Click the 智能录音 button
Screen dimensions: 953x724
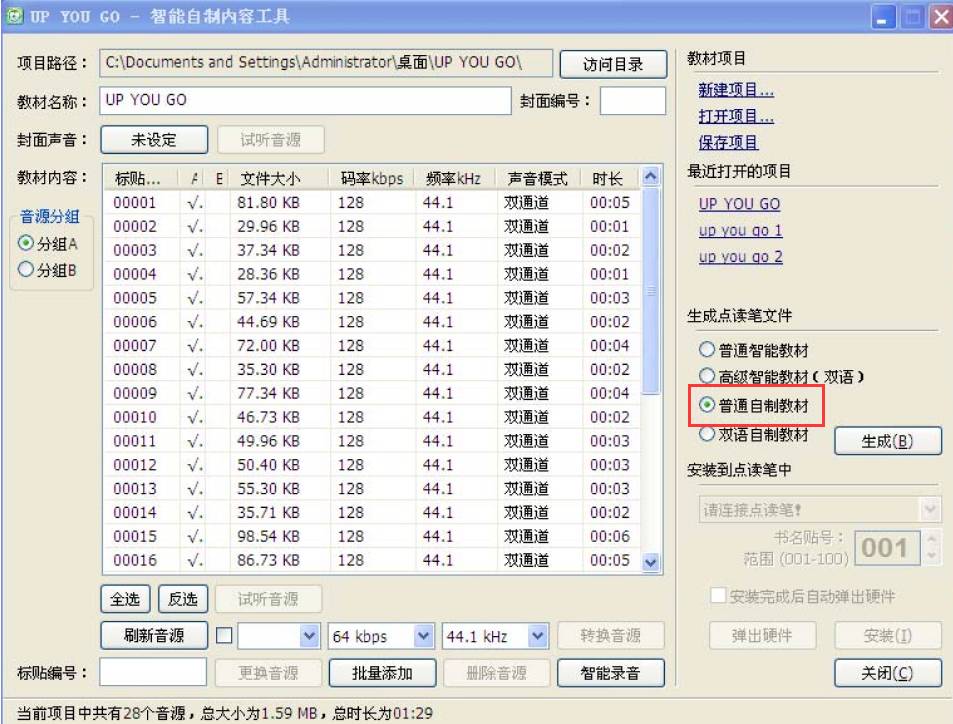pyautogui.click(x=611, y=673)
